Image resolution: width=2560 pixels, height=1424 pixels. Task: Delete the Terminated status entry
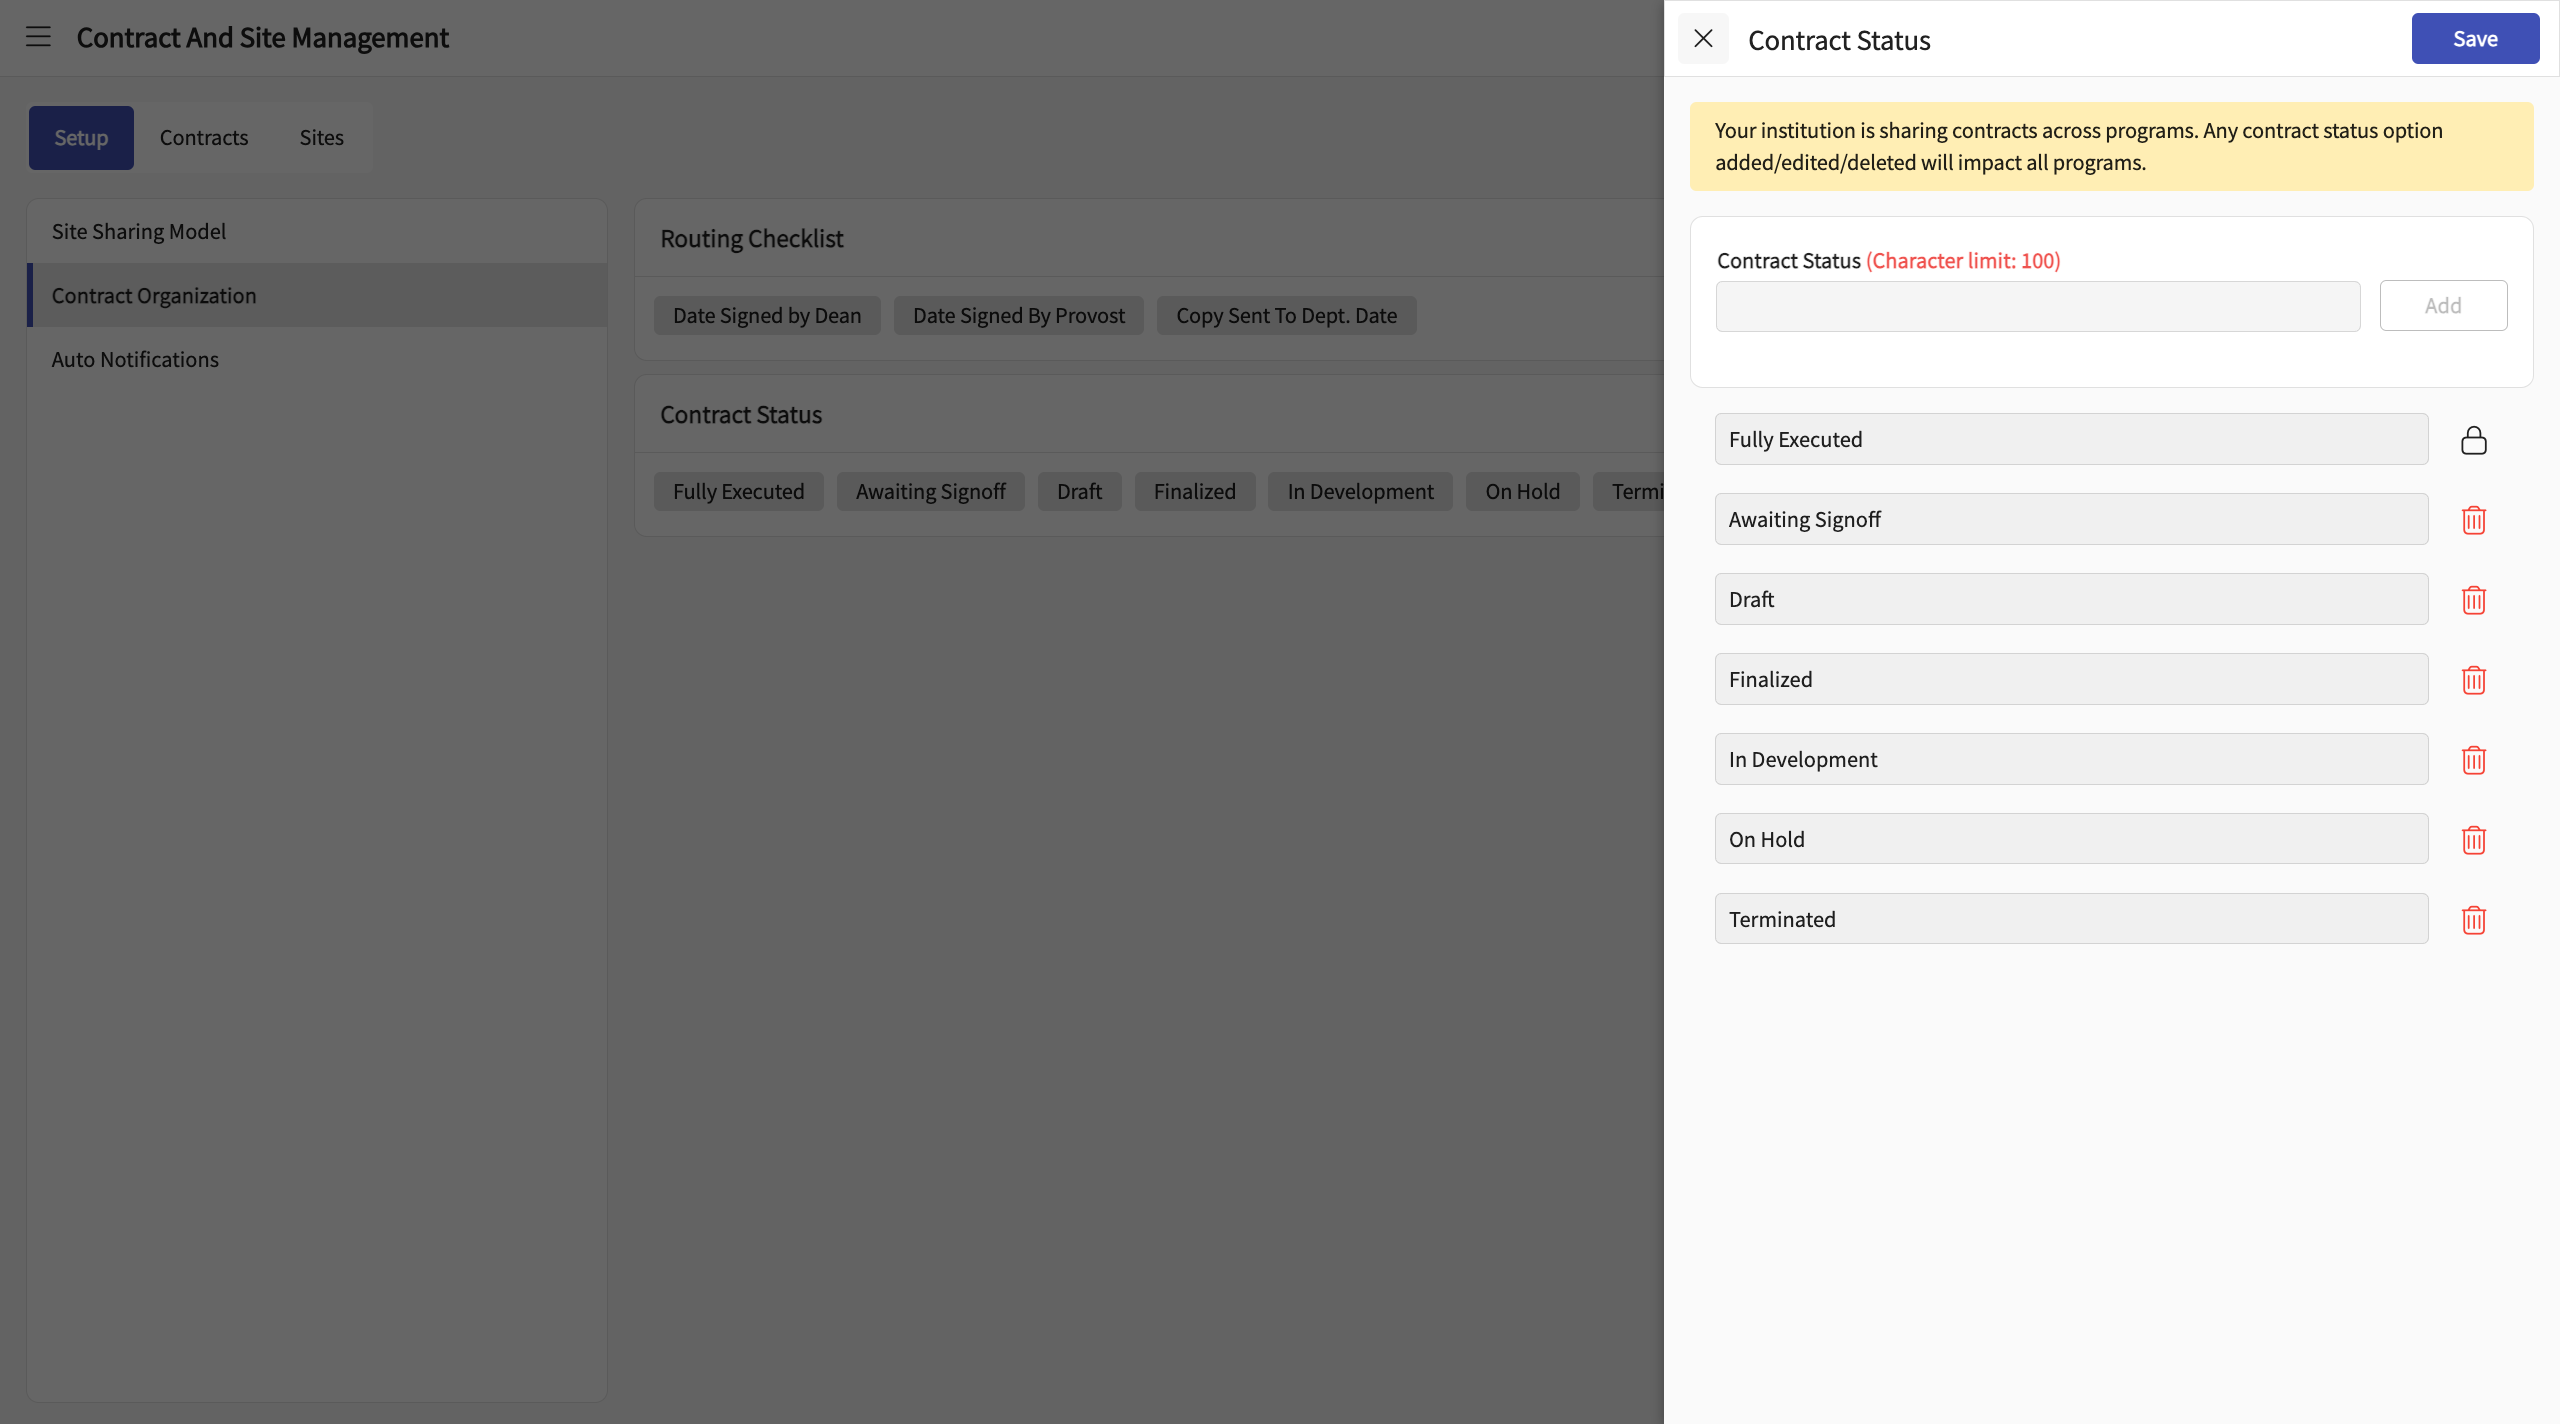coord(2473,920)
